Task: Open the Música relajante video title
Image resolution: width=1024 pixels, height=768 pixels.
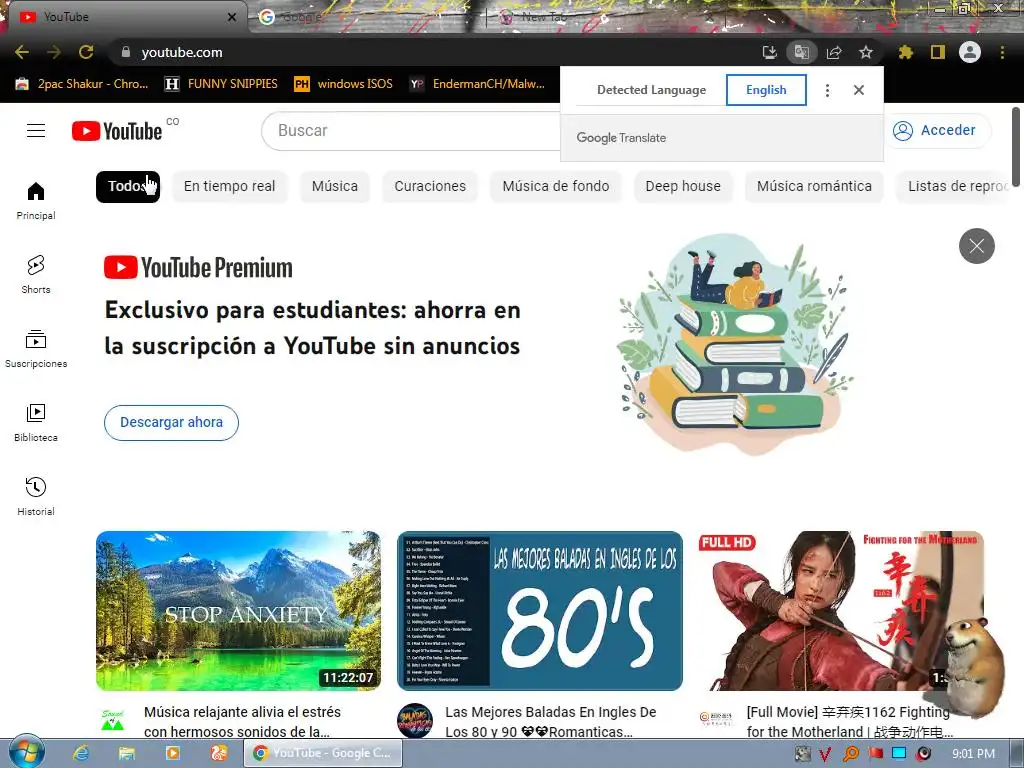Action: 242,722
